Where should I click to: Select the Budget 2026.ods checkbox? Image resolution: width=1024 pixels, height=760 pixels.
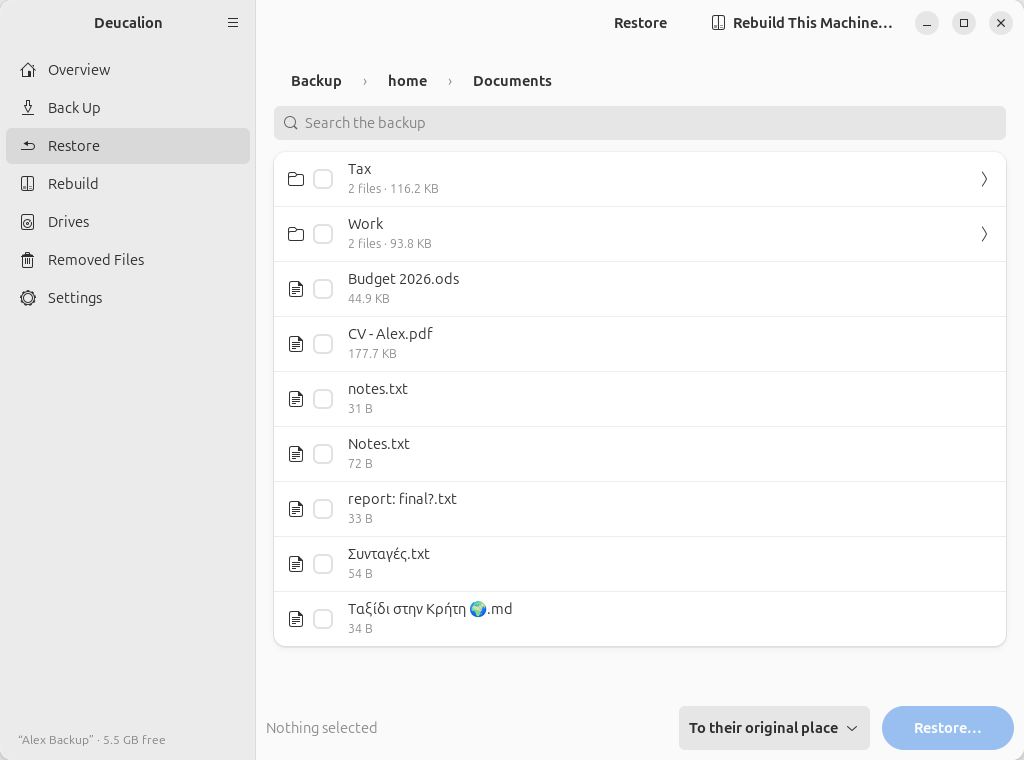click(x=323, y=289)
